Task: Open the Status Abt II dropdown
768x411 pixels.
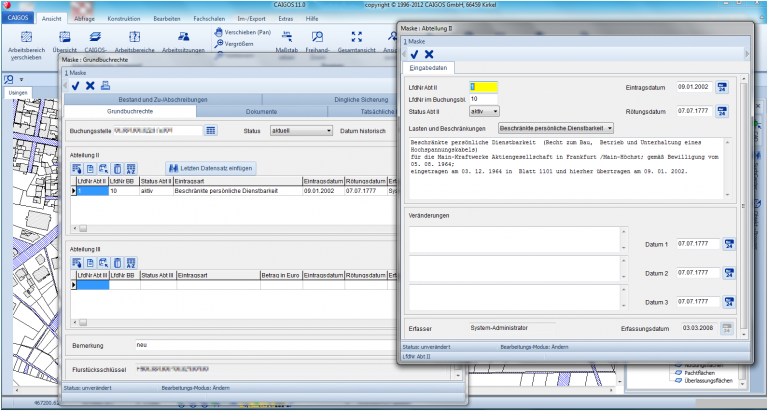Action: click(484, 111)
